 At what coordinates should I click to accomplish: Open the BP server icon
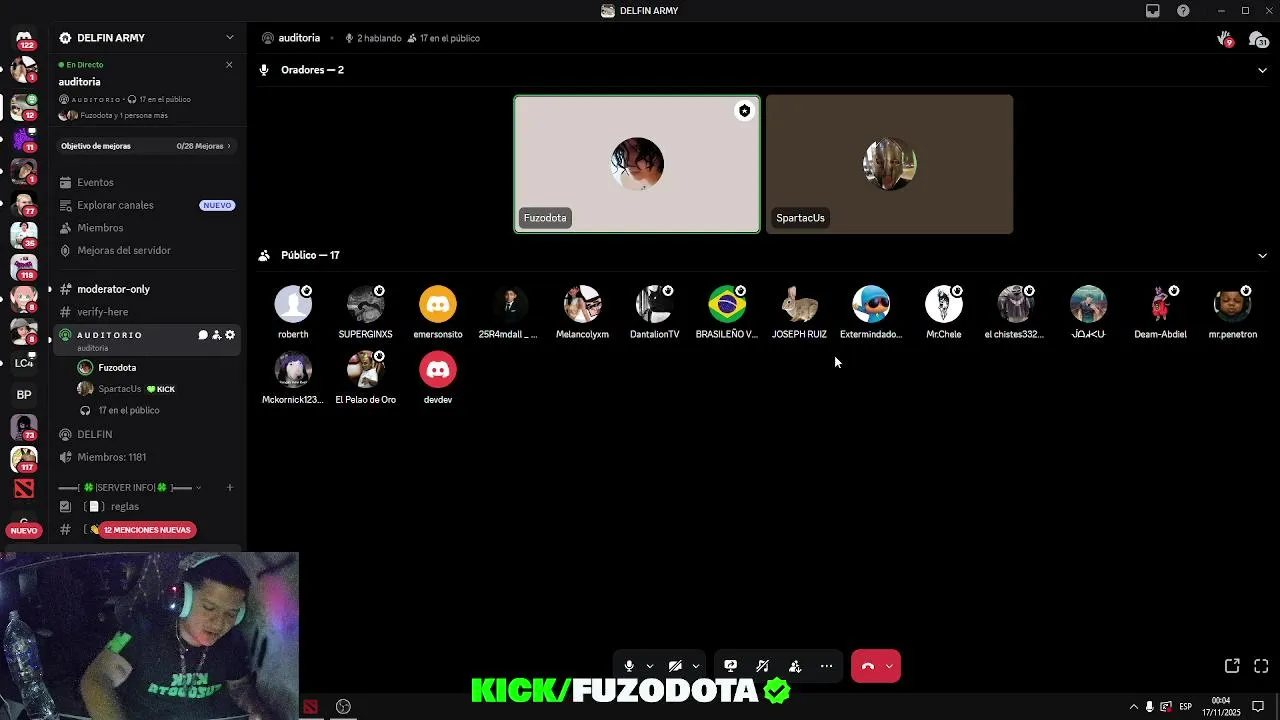click(24, 395)
